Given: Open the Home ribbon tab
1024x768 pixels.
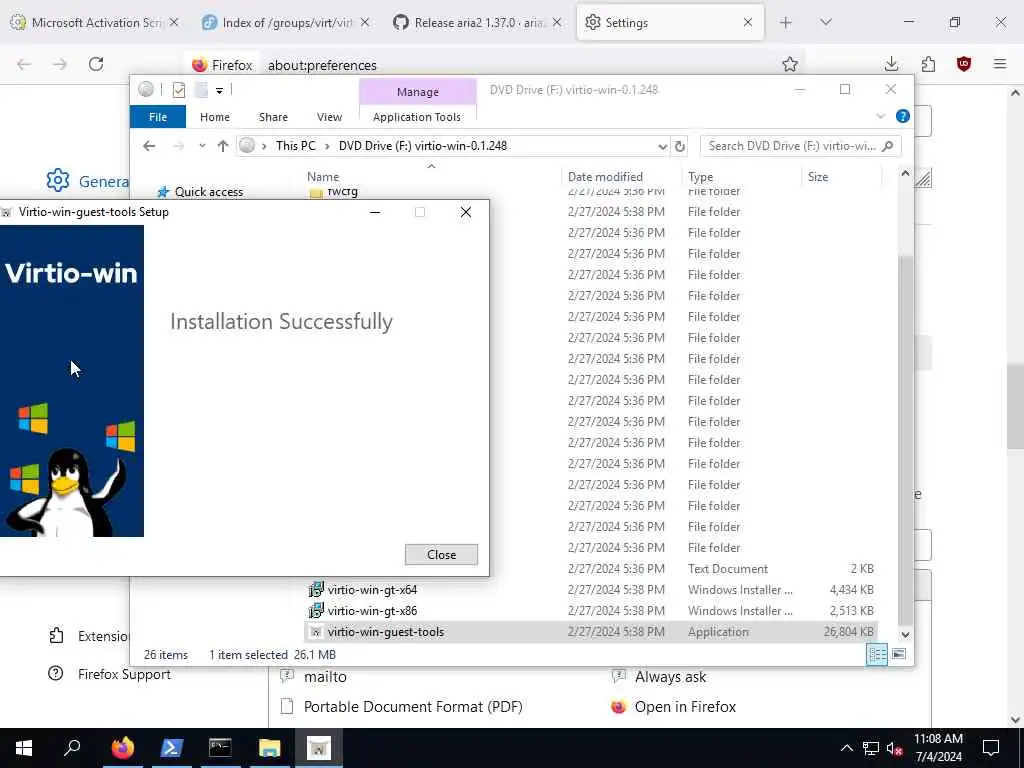Looking at the screenshot, I should pyautogui.click(x=215, y=117).
